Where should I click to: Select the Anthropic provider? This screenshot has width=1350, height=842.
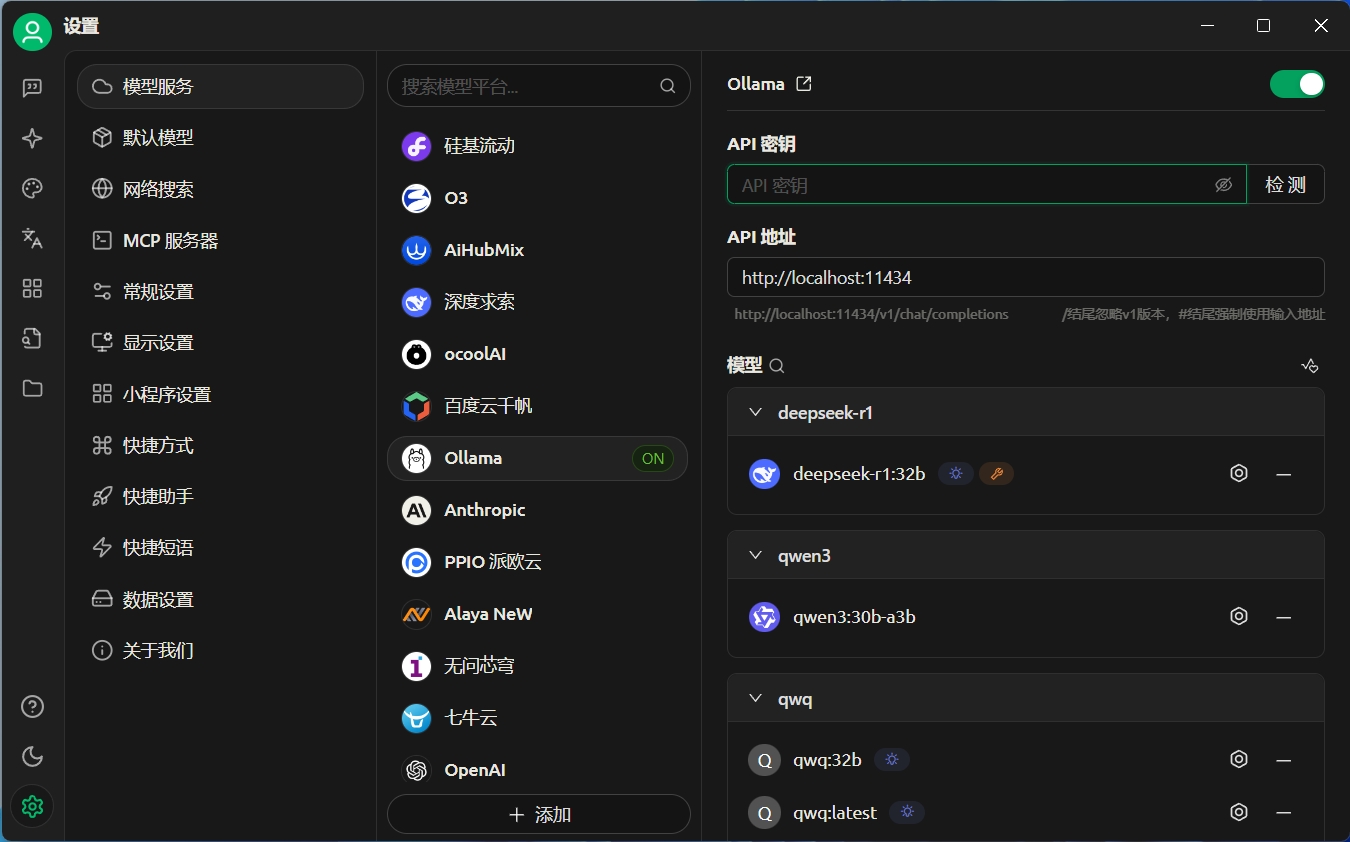coord(538,510)
